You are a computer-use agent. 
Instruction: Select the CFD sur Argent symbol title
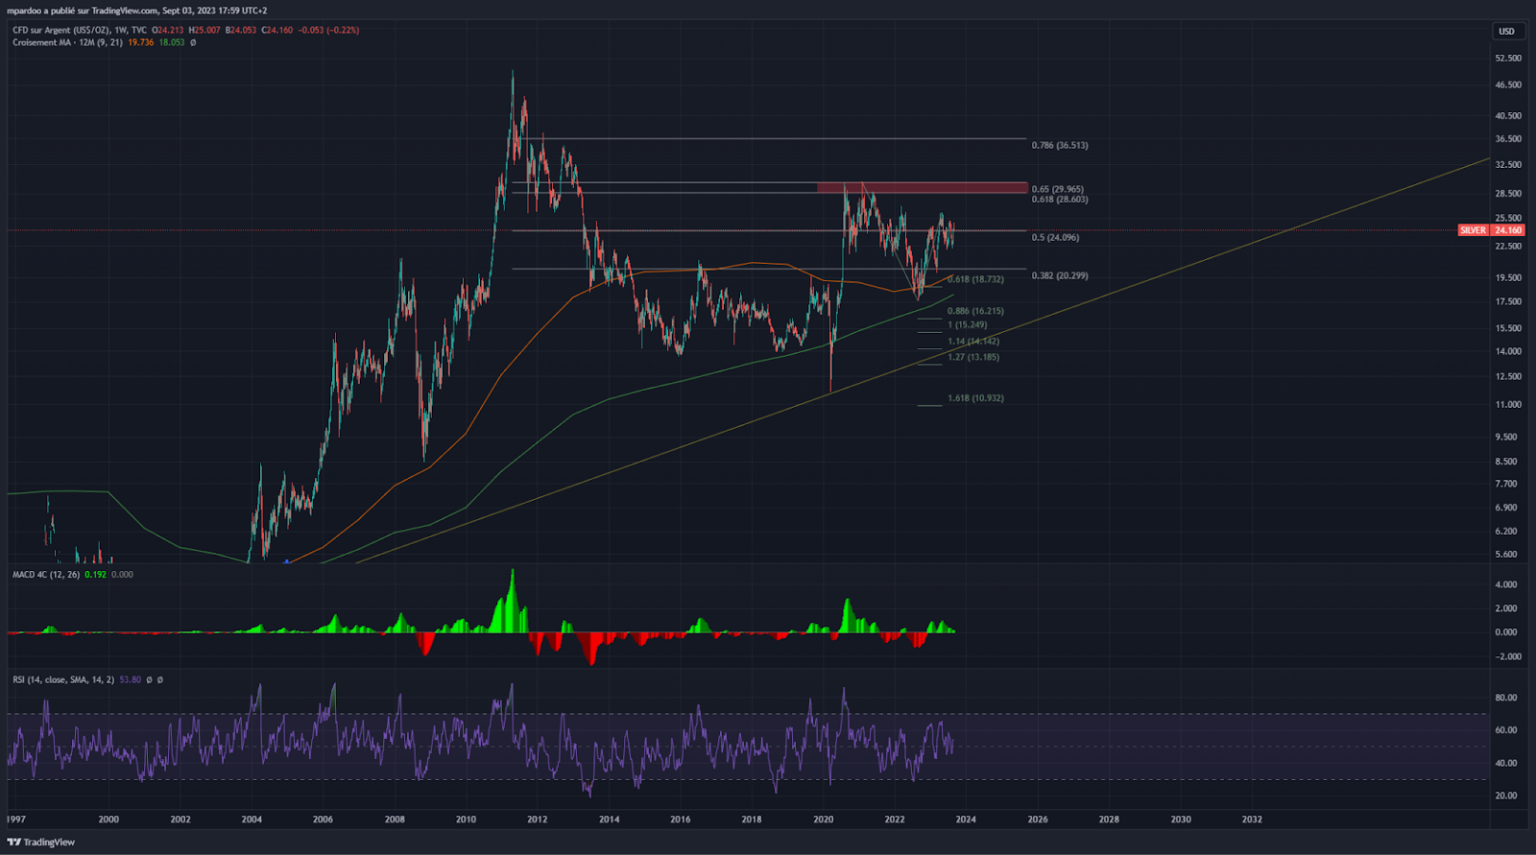pos(55,30)
